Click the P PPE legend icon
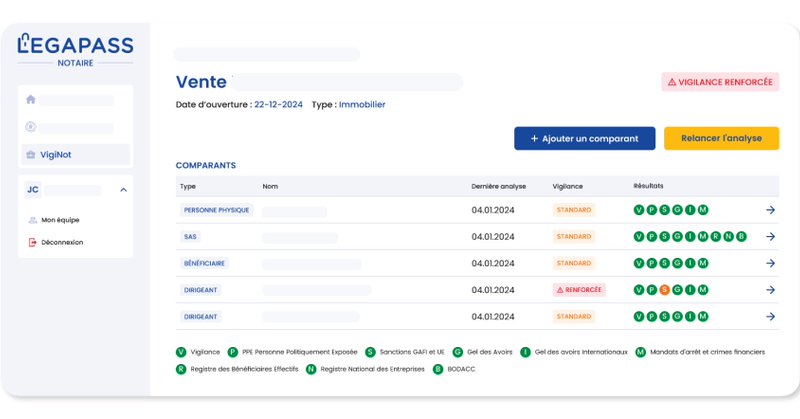Screen dimensions: 800x419 [x=233, y=352]
